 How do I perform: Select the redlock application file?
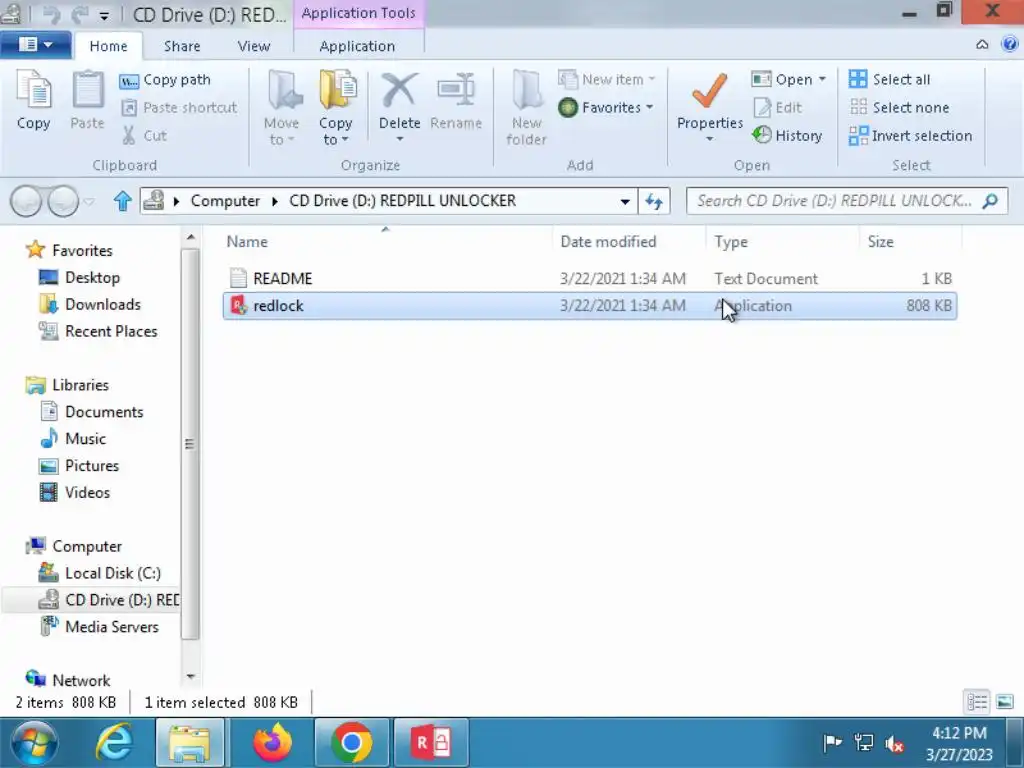590,306
